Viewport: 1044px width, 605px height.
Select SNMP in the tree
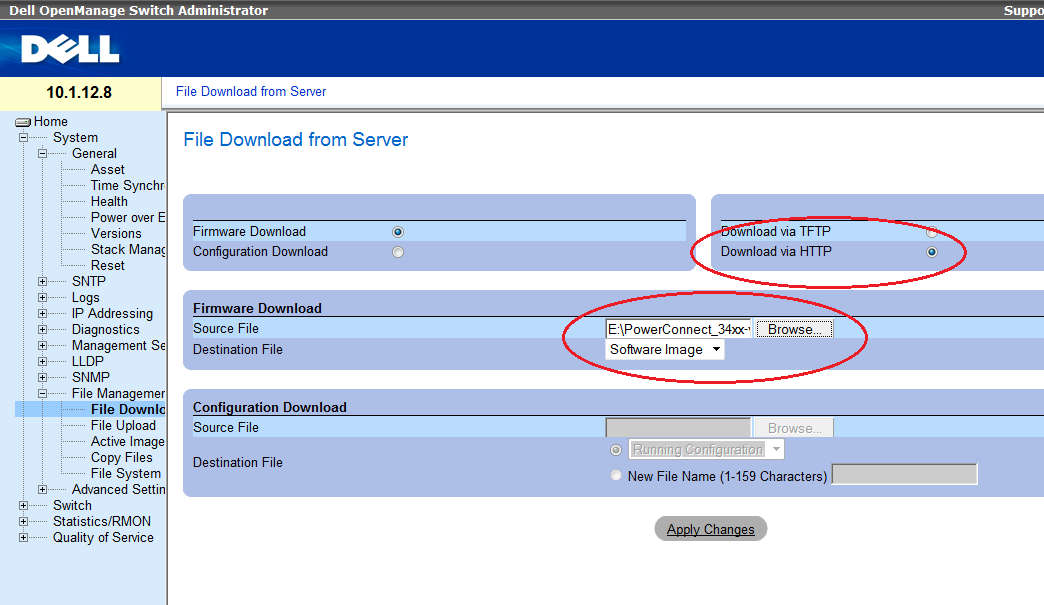click(x=91, y=377)
